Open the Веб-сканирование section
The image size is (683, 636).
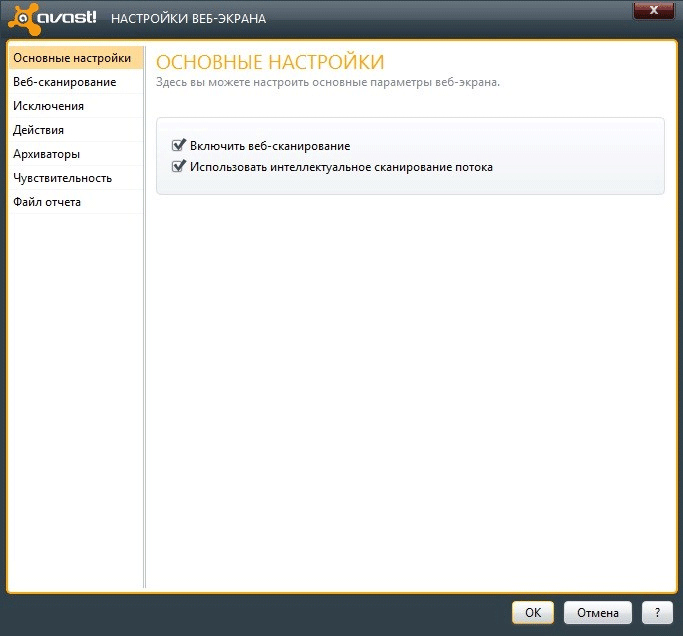[x=64, y=82]
